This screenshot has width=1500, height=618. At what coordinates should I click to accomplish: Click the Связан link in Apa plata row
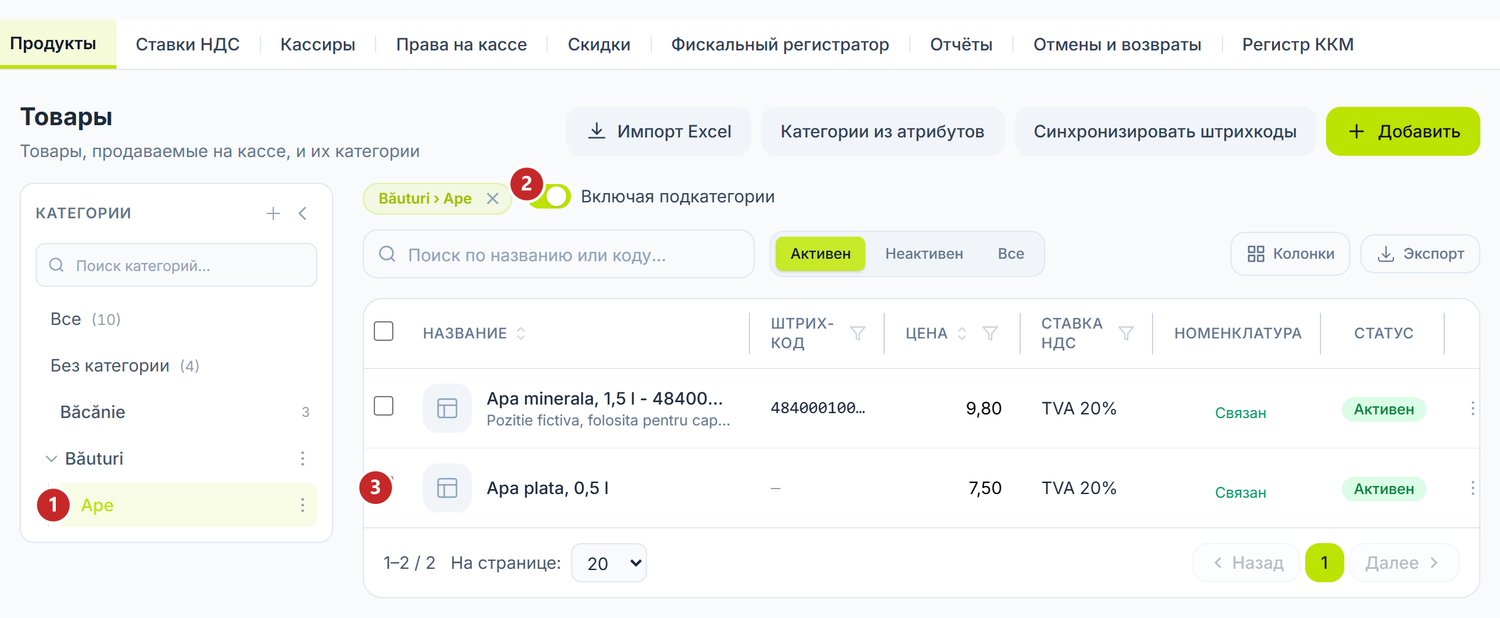1240,492
